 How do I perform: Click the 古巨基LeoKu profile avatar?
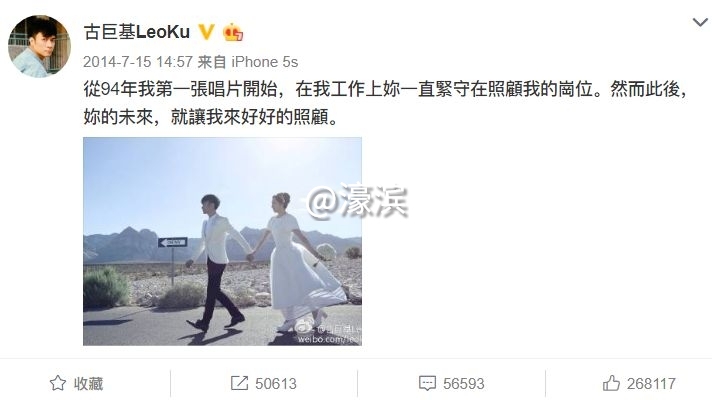[40, 46]
